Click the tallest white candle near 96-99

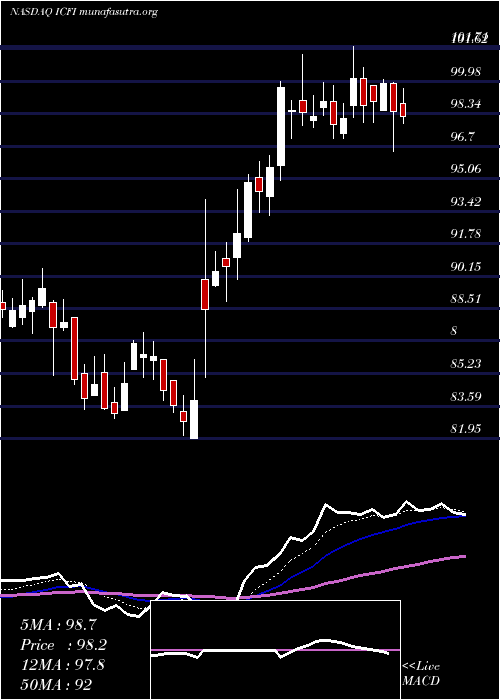point(281,126)
